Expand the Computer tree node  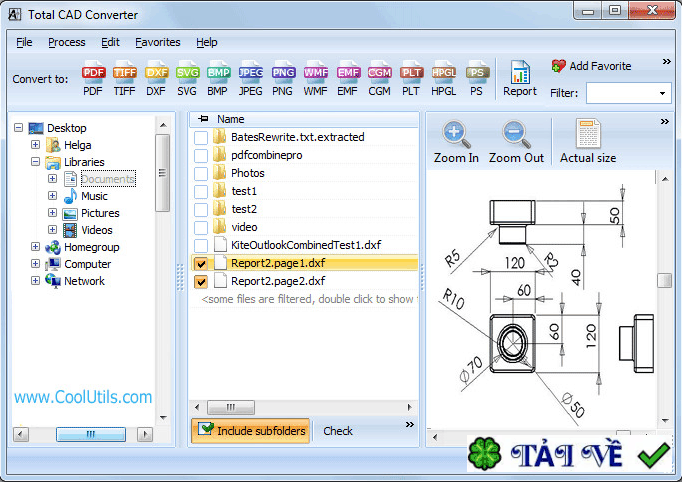tap(35, 264)
